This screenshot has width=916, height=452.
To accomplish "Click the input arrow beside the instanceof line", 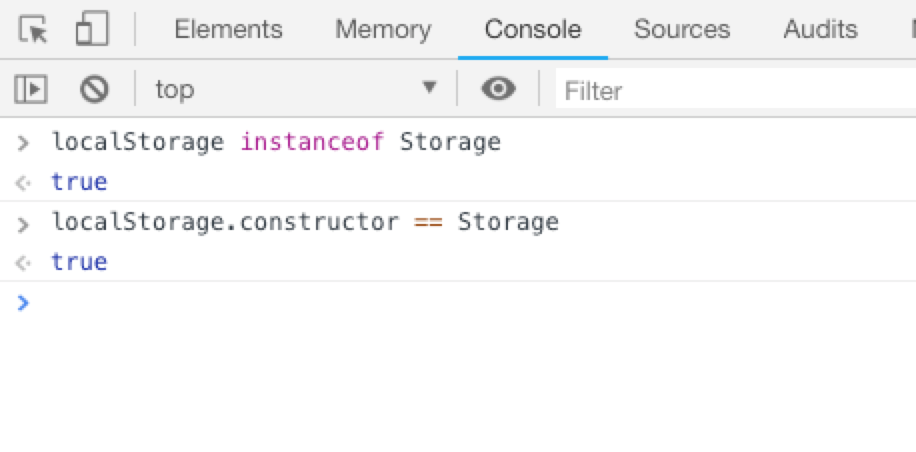I will click(x=24, y=143).
